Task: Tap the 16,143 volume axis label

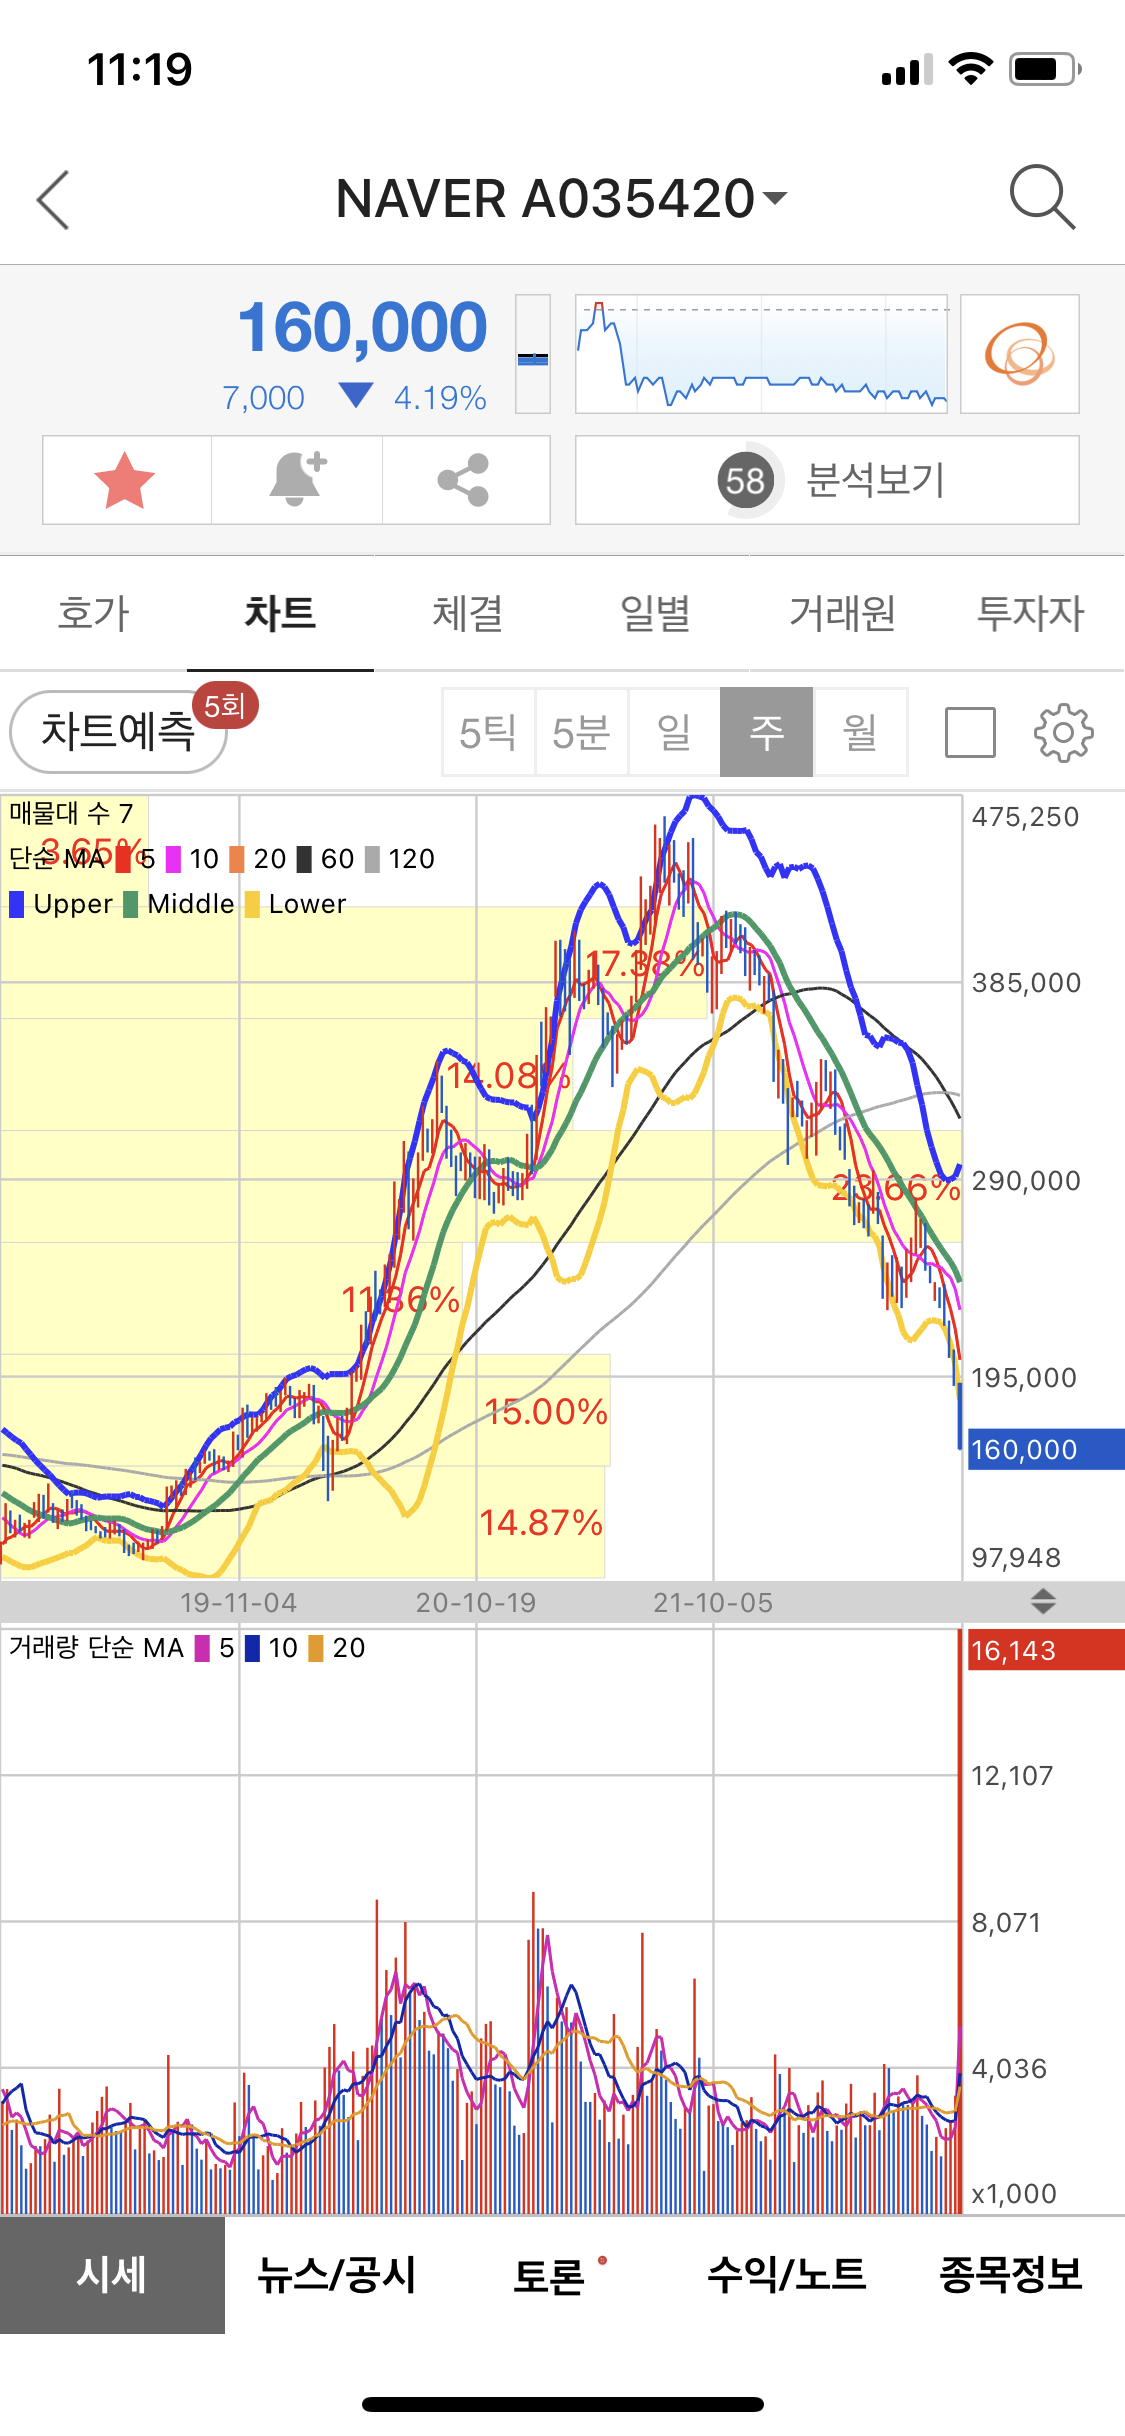Action: [x=1046, y=1650]
